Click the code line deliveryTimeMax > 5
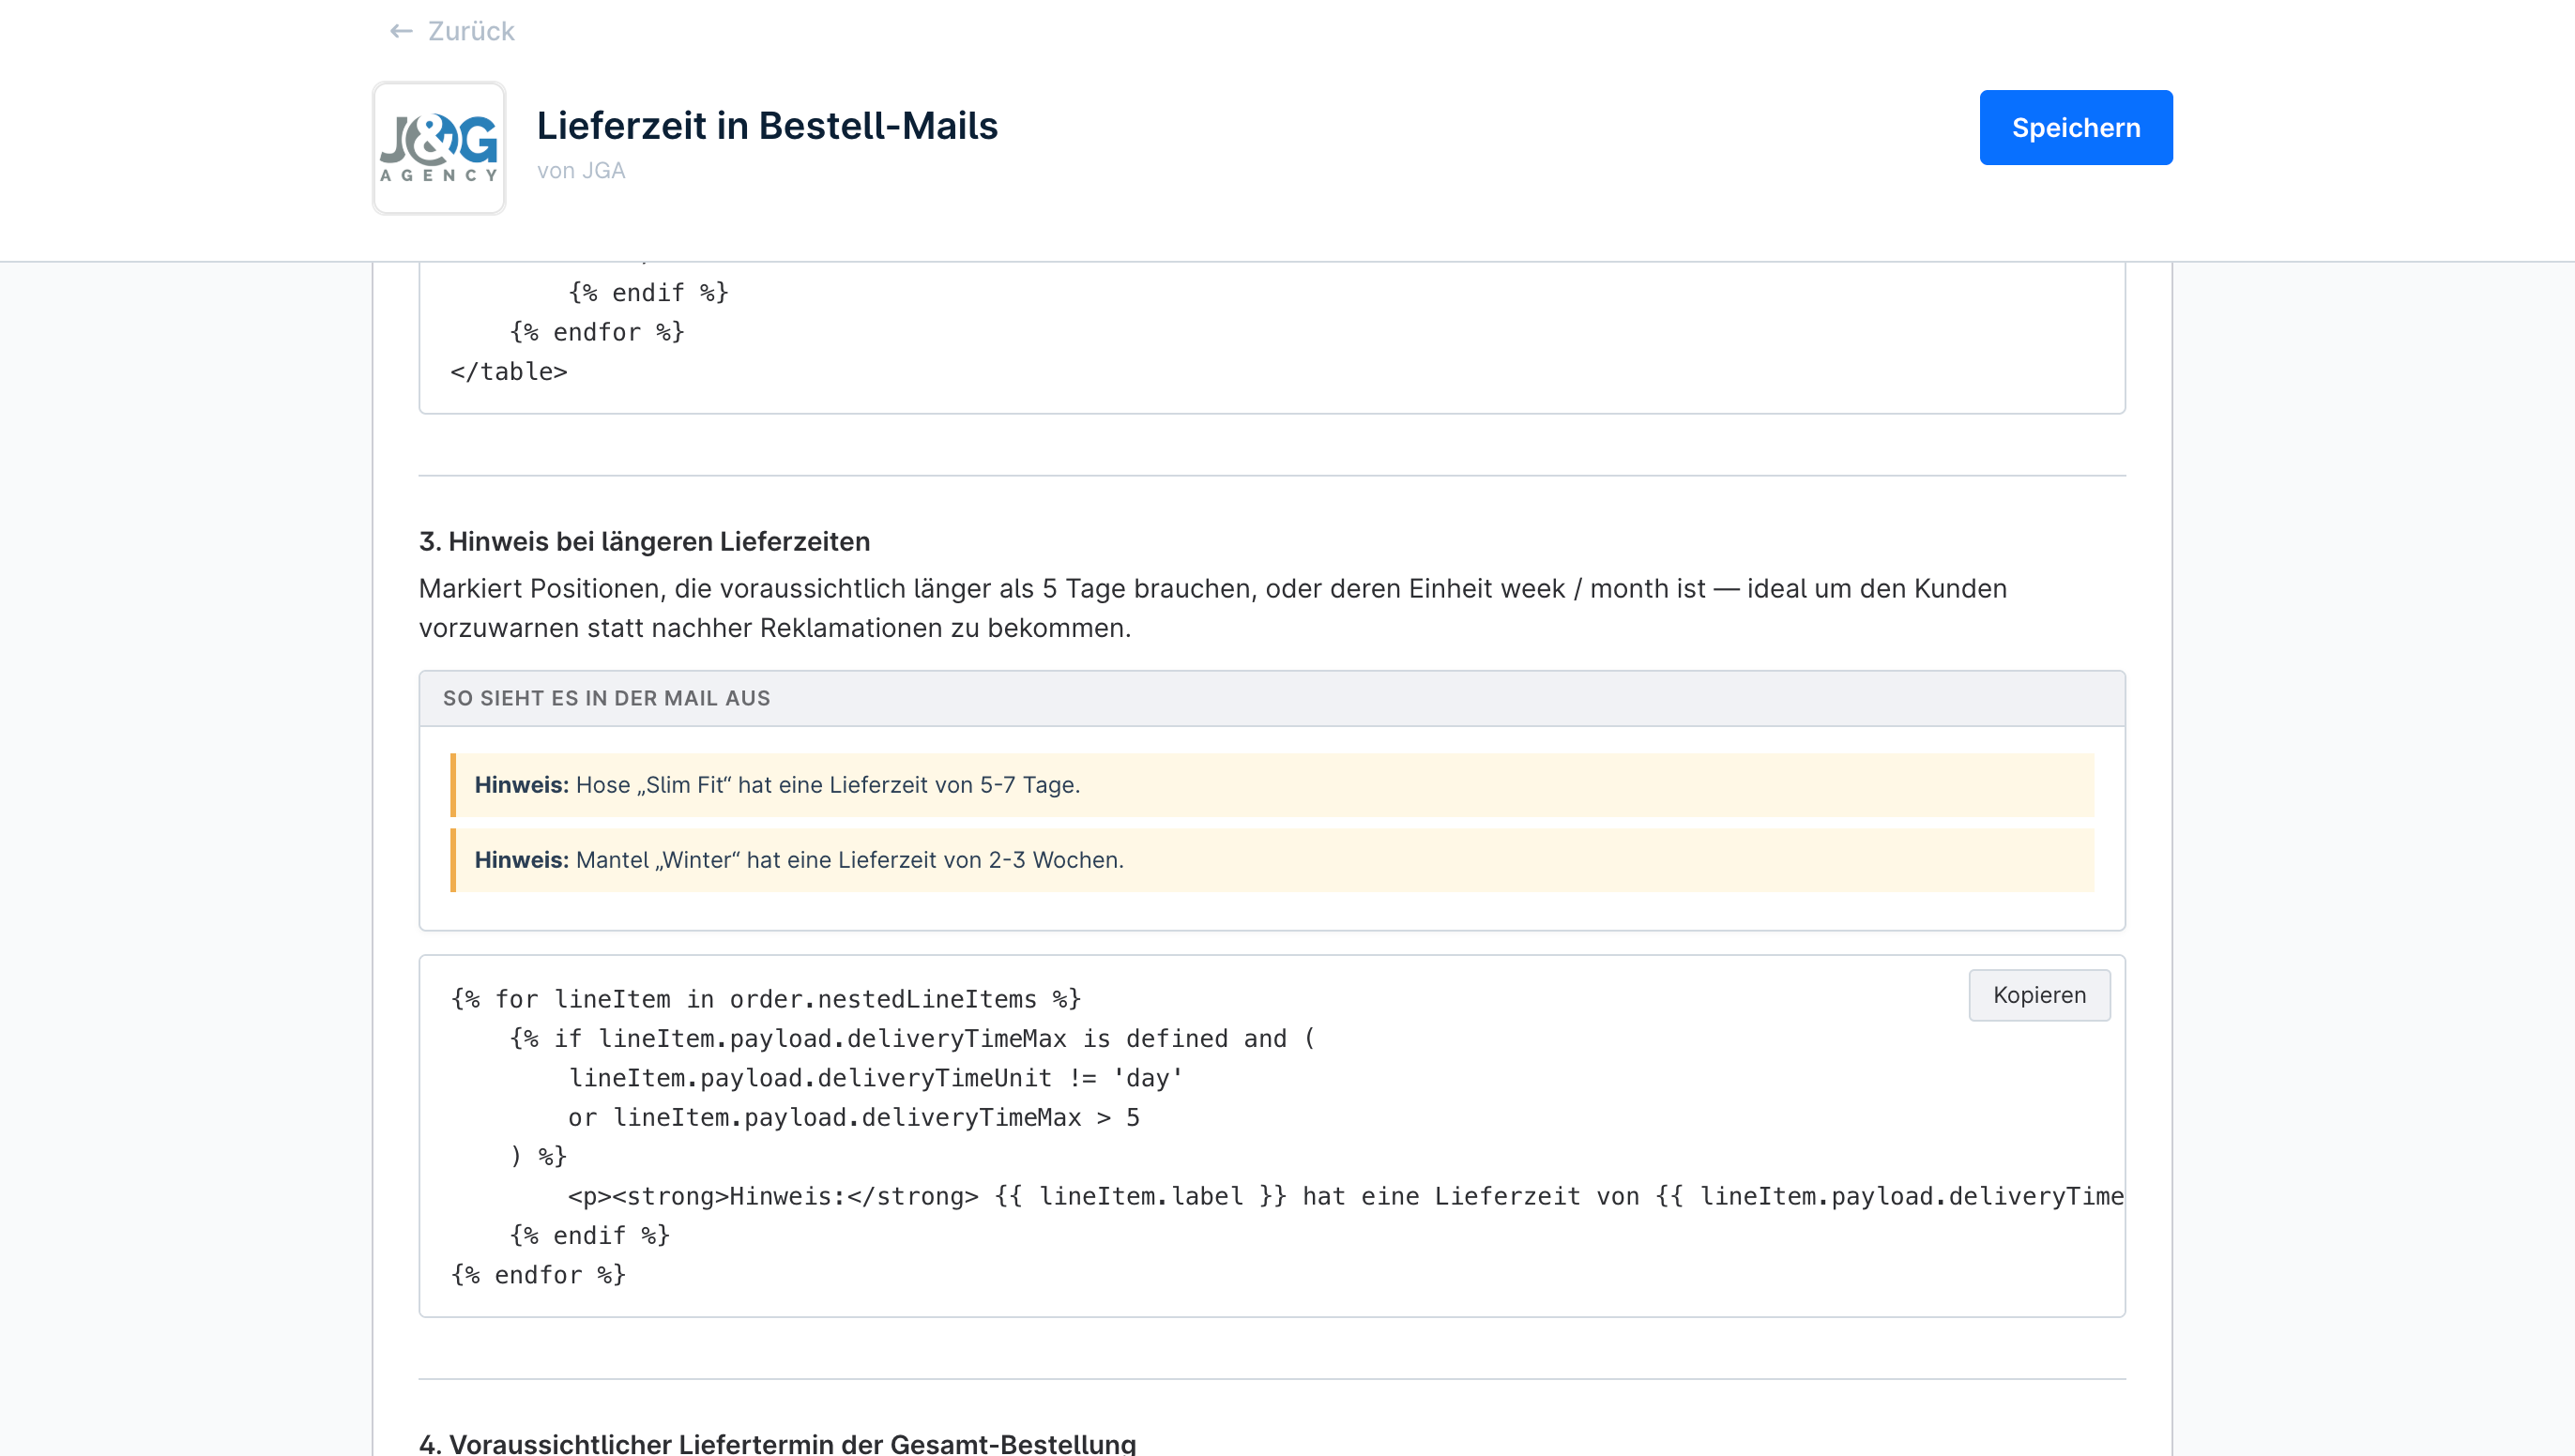The image size is (2575, 1456). (x=854, y=1117)
